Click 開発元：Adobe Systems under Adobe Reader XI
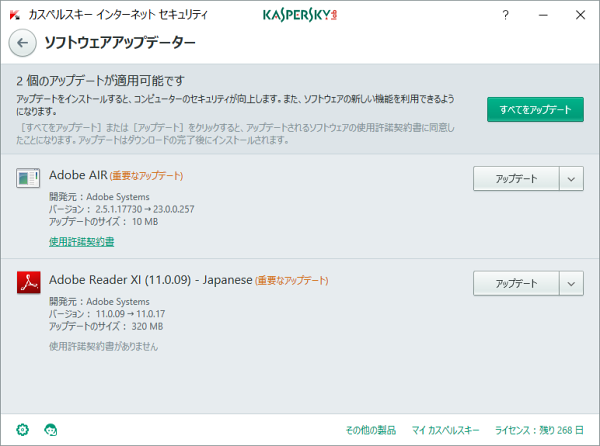Viewport: 600px width, 446px height. coord(99,301)
